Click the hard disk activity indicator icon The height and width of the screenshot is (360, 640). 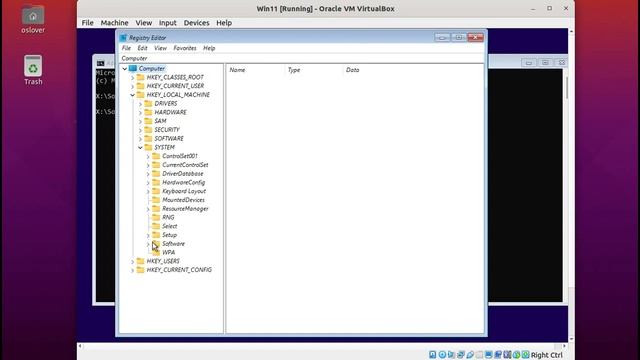click(433, 355)
